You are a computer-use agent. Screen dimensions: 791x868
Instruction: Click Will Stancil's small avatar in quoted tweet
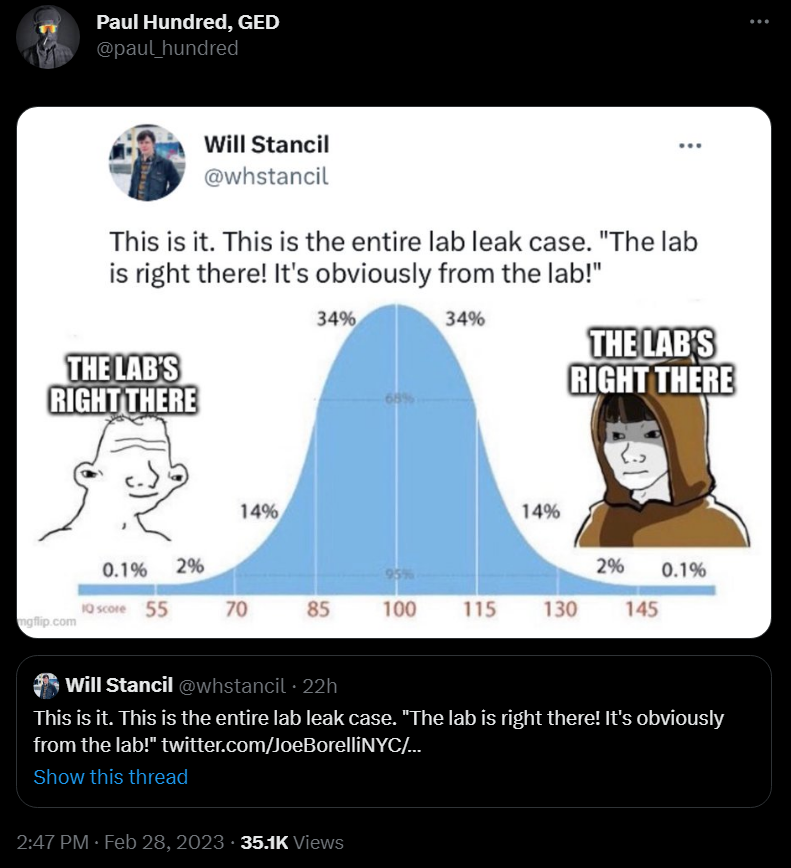[x=46, y=685]
